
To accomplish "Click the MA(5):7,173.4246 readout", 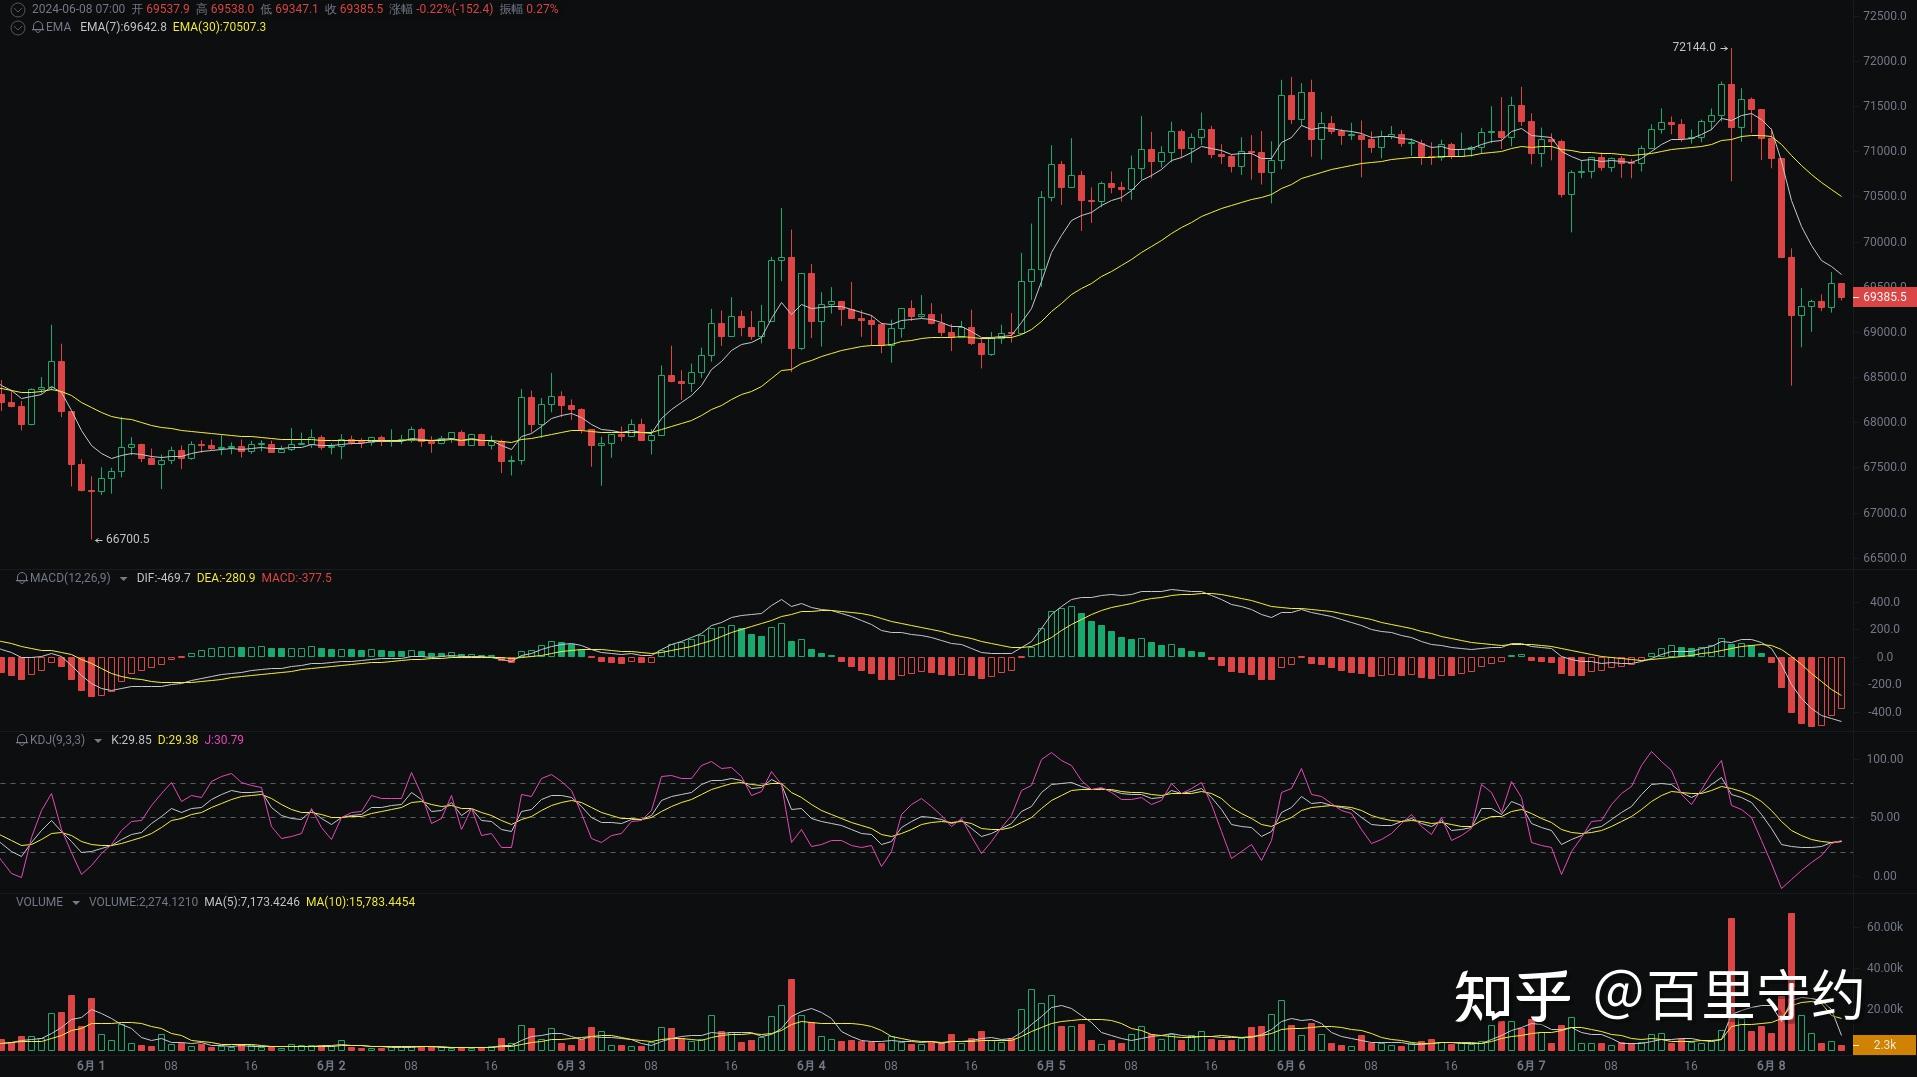I will (x=252, y=902).
